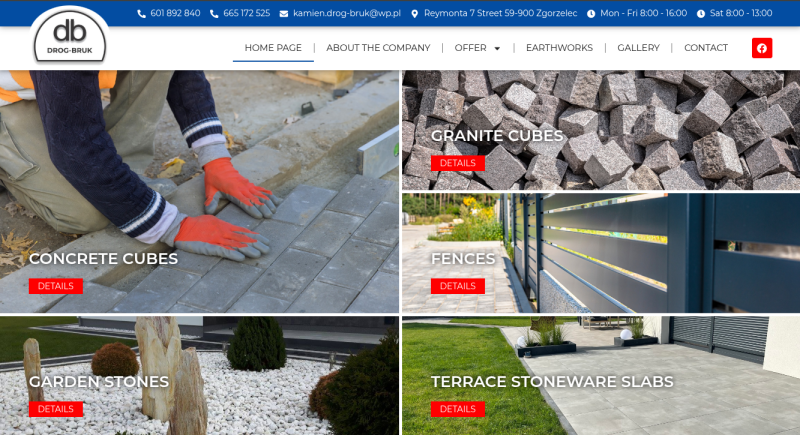View Details for Fences

click(x=458, y=286)
